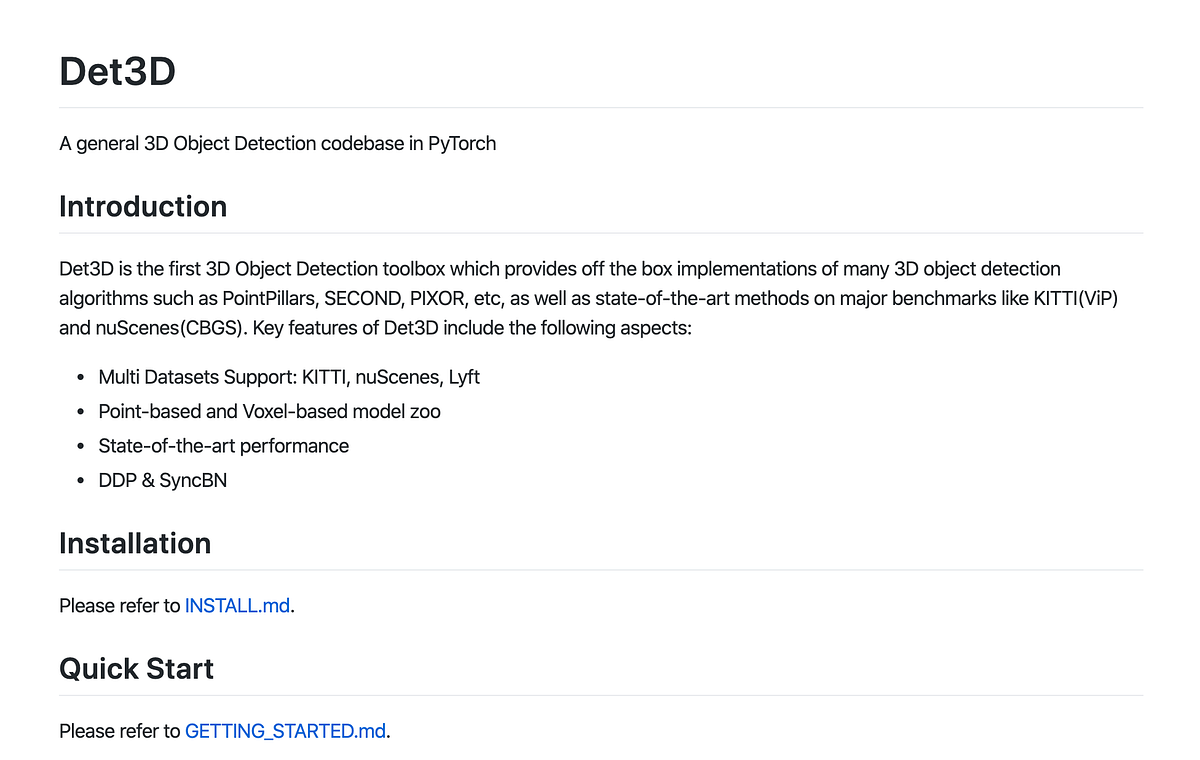The image size is (1200, 760).
Task: Click the word Lyft in the datasets bullet
Action: click(463, 377)
